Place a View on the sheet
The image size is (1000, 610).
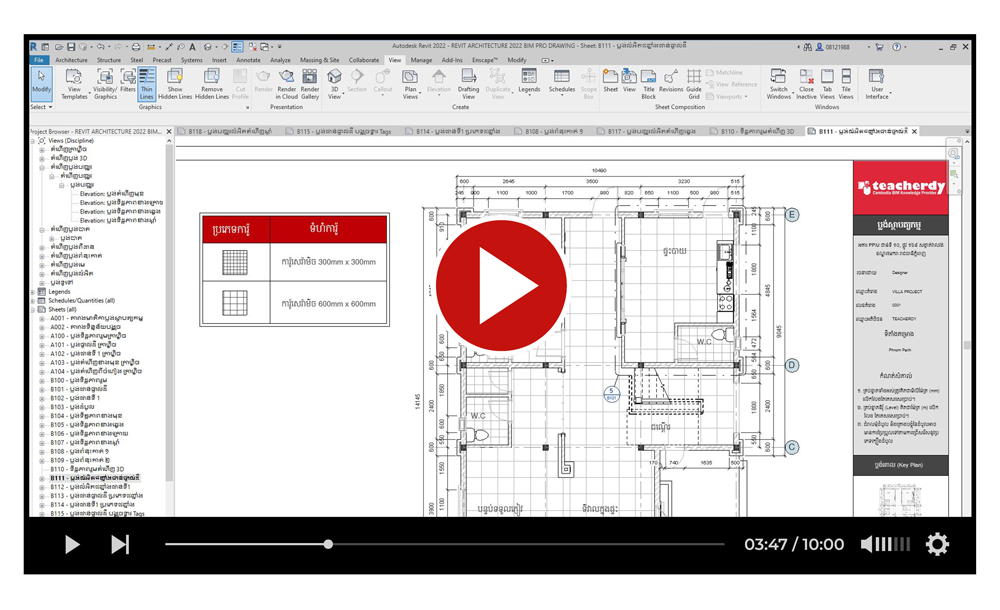(629, 81)
